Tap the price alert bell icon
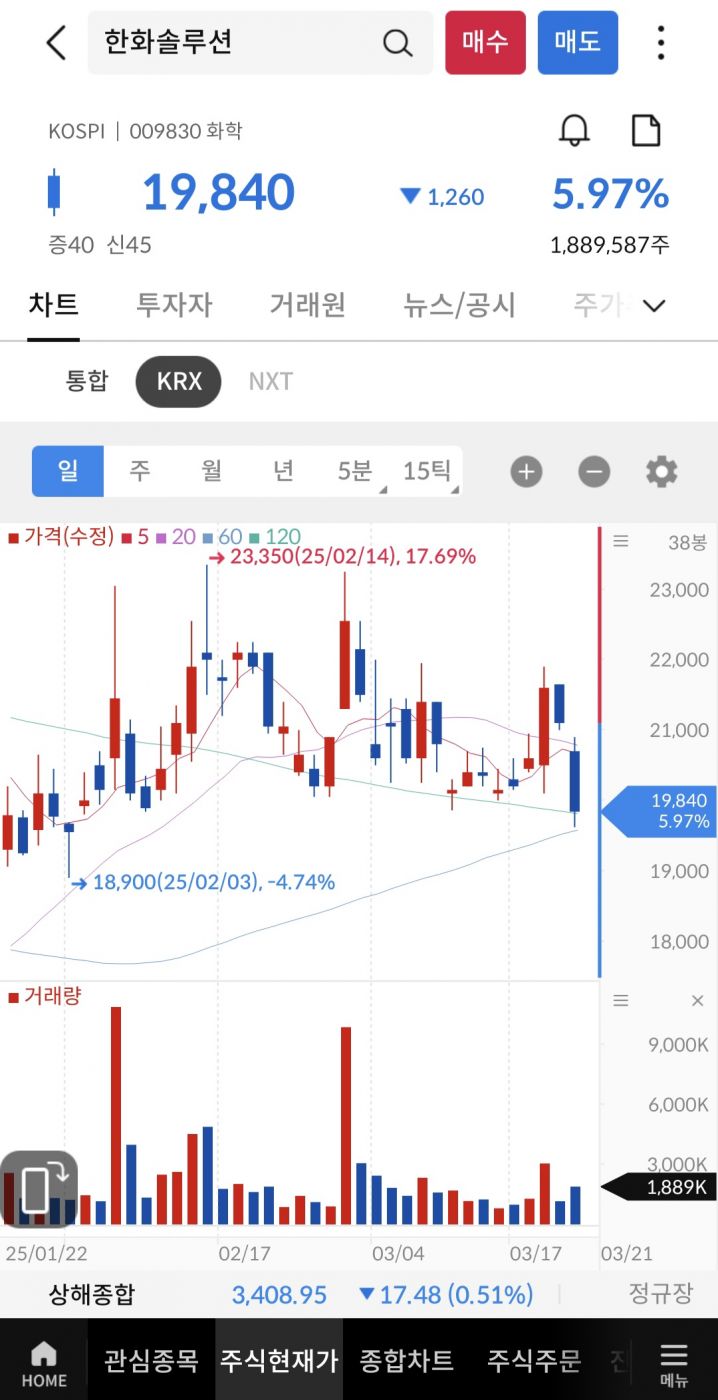The image size is (718, 1400). pyautogui.click(x=574, y=130)
